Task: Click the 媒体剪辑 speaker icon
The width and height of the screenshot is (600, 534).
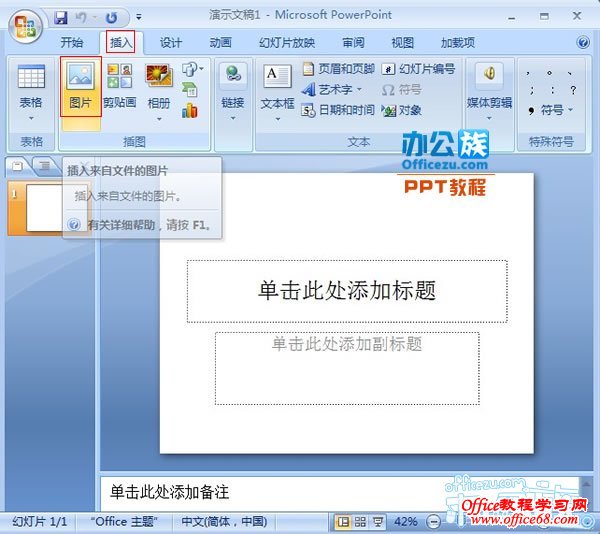Action: 489,75
